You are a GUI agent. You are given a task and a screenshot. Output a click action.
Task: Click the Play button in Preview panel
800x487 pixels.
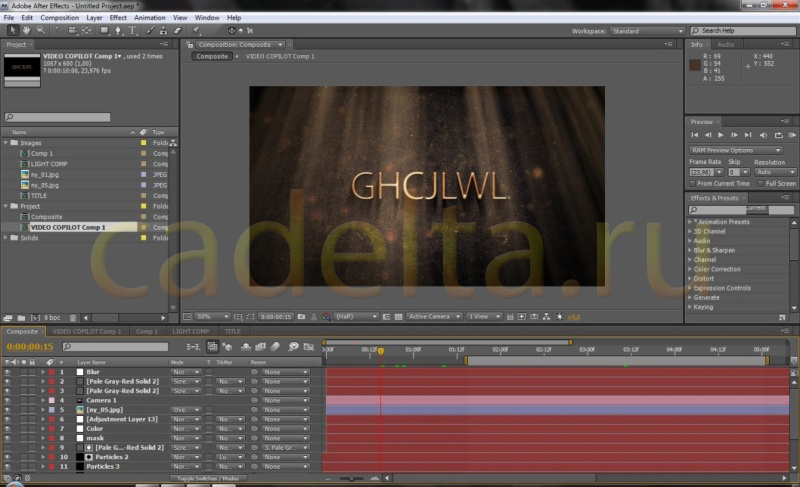(720, 135)
